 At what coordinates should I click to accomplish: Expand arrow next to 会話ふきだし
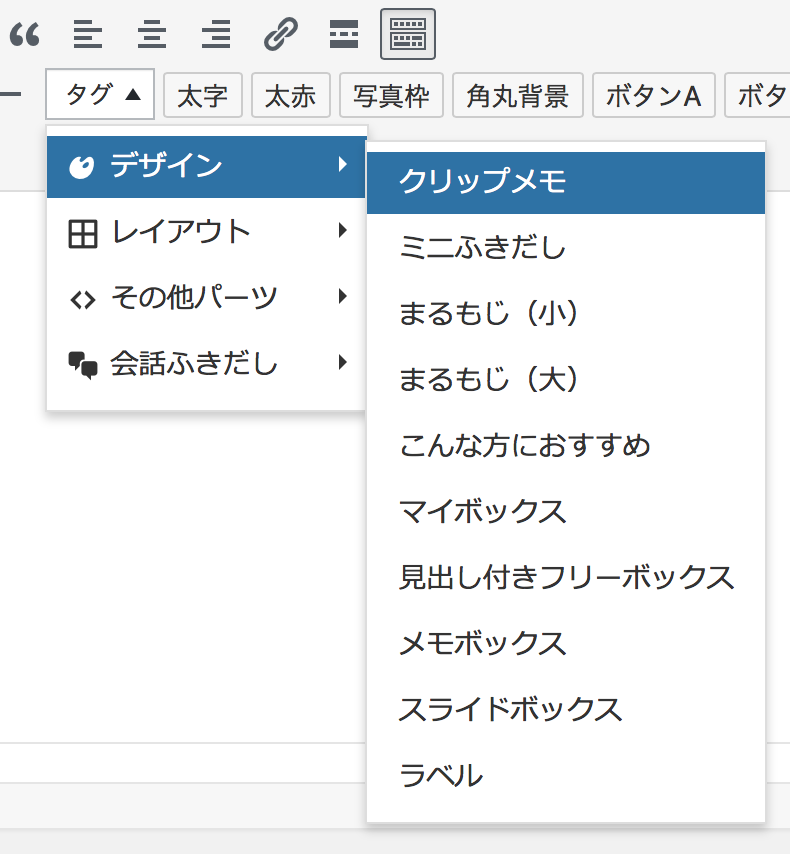(x=342, y=362)
